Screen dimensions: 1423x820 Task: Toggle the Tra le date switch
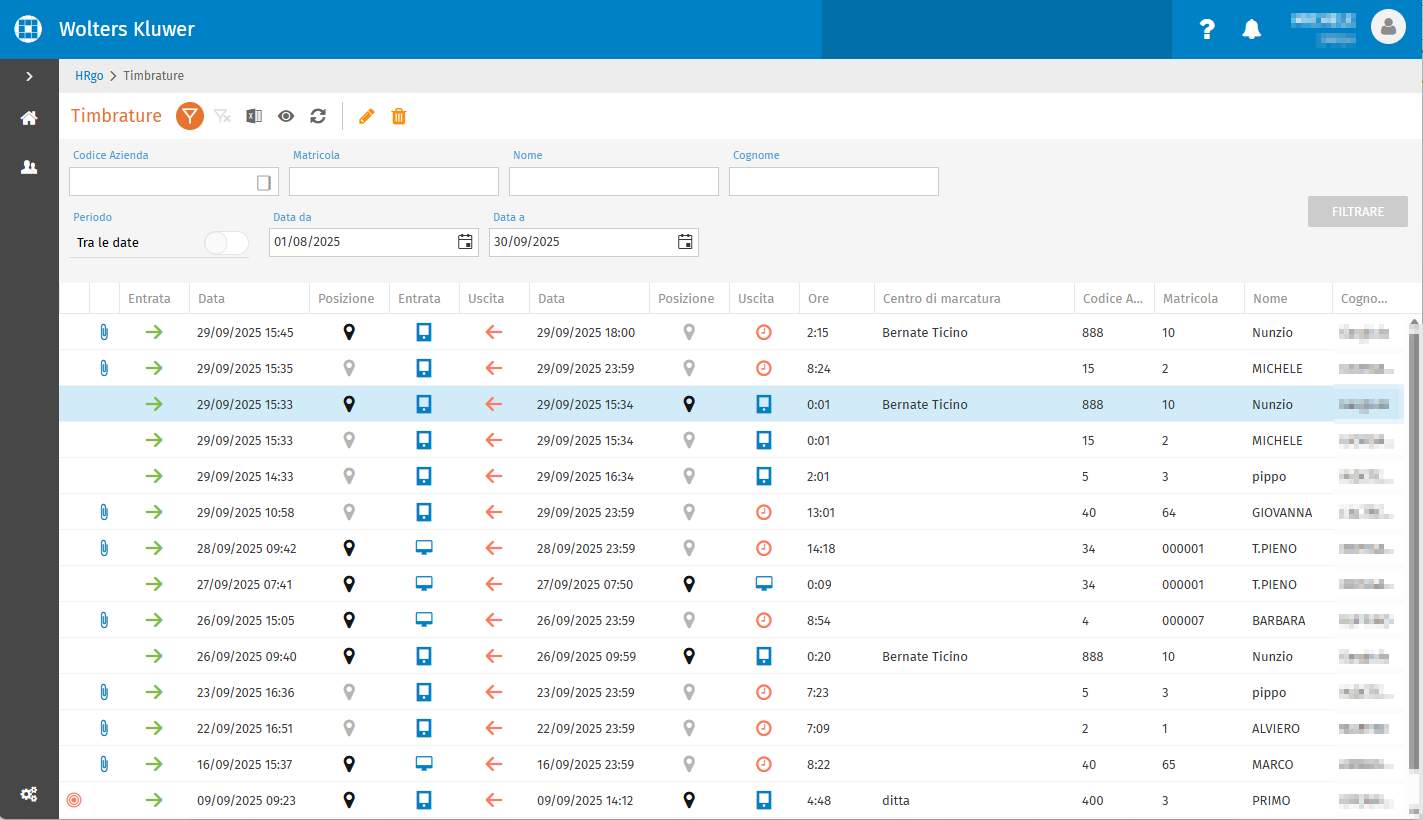pyautogui.click(x=226, y=243)
